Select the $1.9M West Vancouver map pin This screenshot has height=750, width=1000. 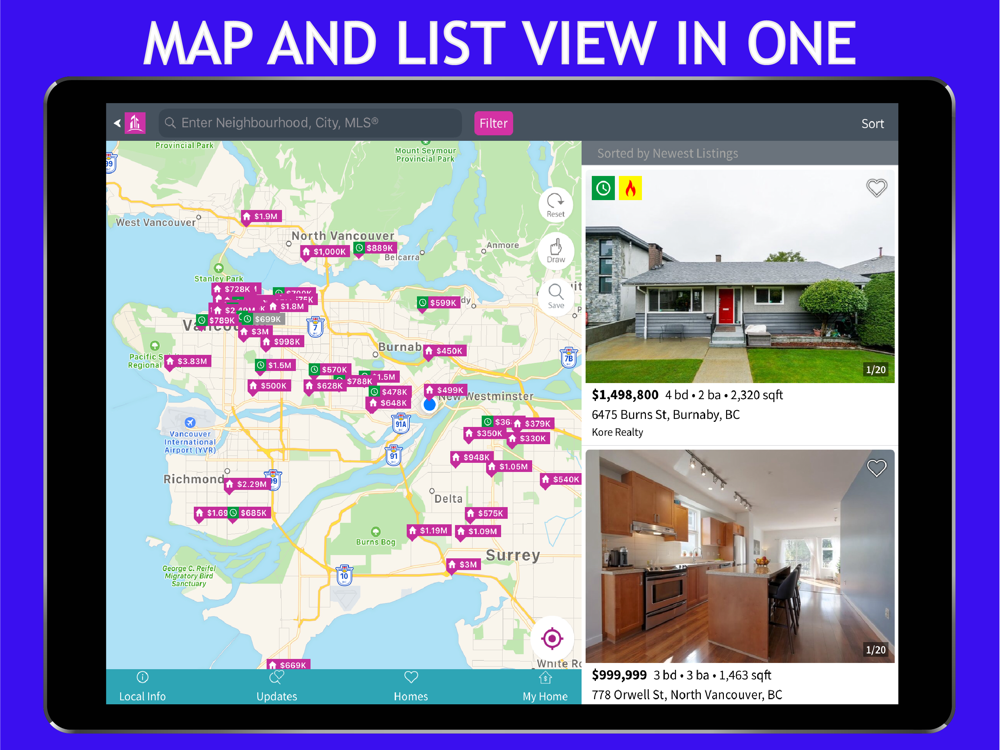point(261,217)
